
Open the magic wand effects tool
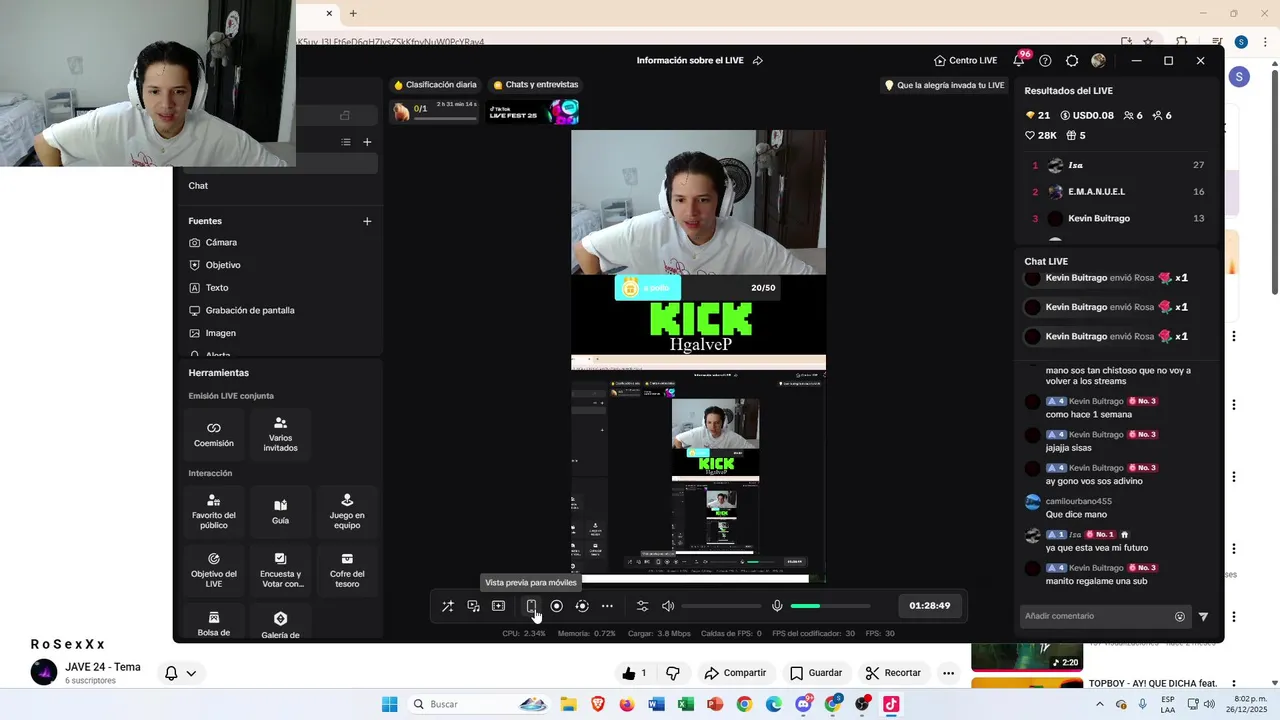tap(448, 606)
